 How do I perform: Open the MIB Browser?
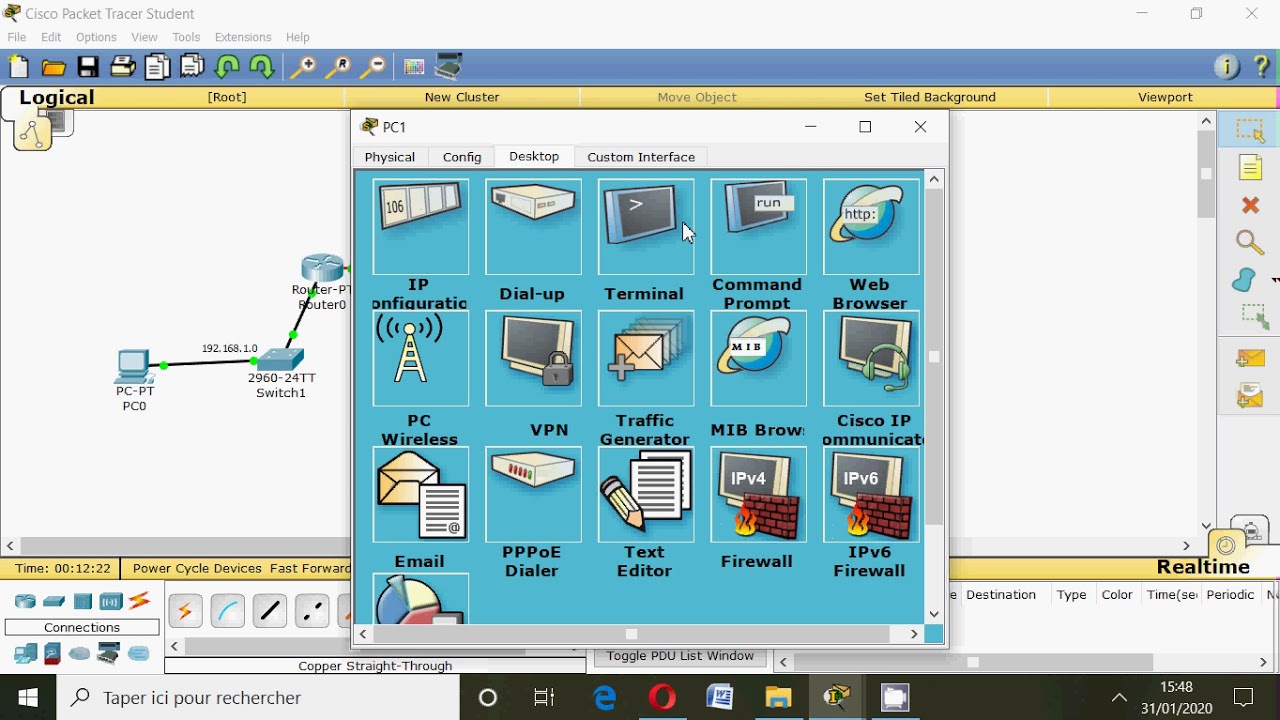(758, 359)
